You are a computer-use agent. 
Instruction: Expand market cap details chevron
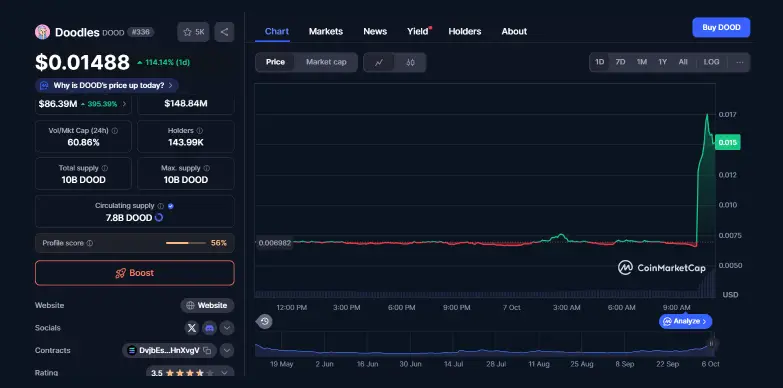click(x=124, y=104)
